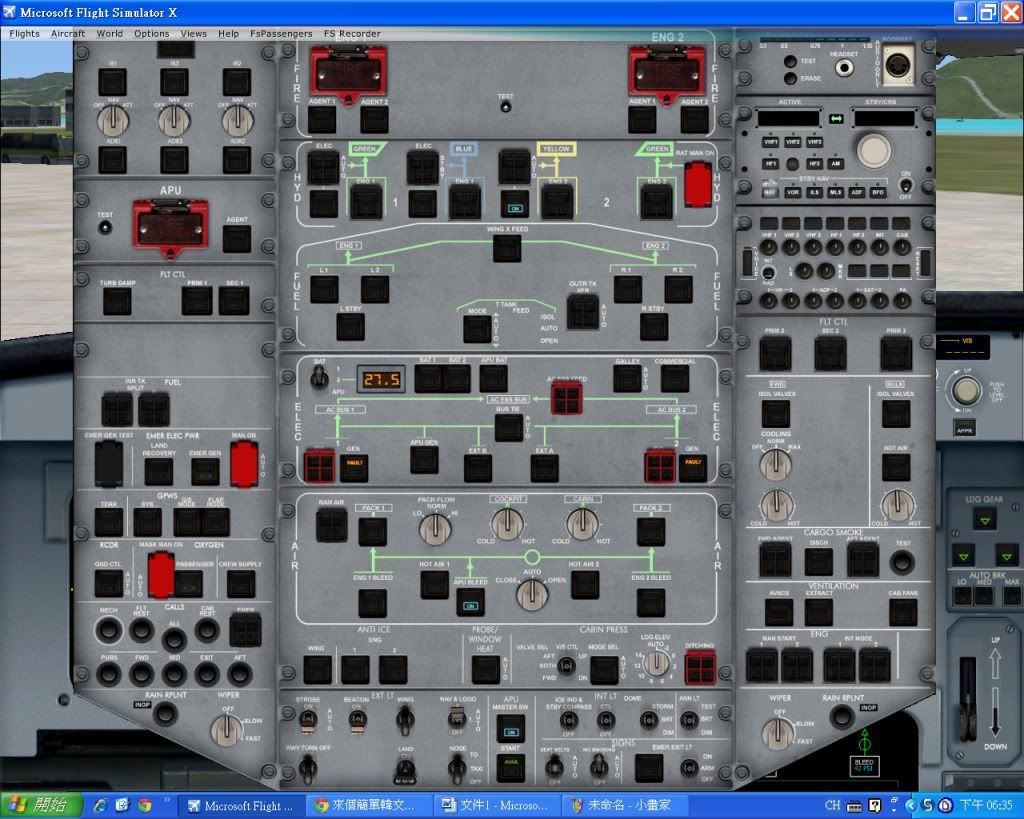Open the Options menu
The width and height of the screenshot is (1024, 819).
pyautogui.click(x=152, y=33)
